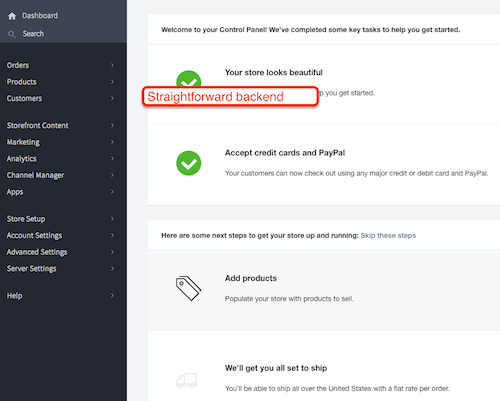This screenshot has height=401, width=500.
Task: Click the shipping truck icon
Action: (187, 380)
